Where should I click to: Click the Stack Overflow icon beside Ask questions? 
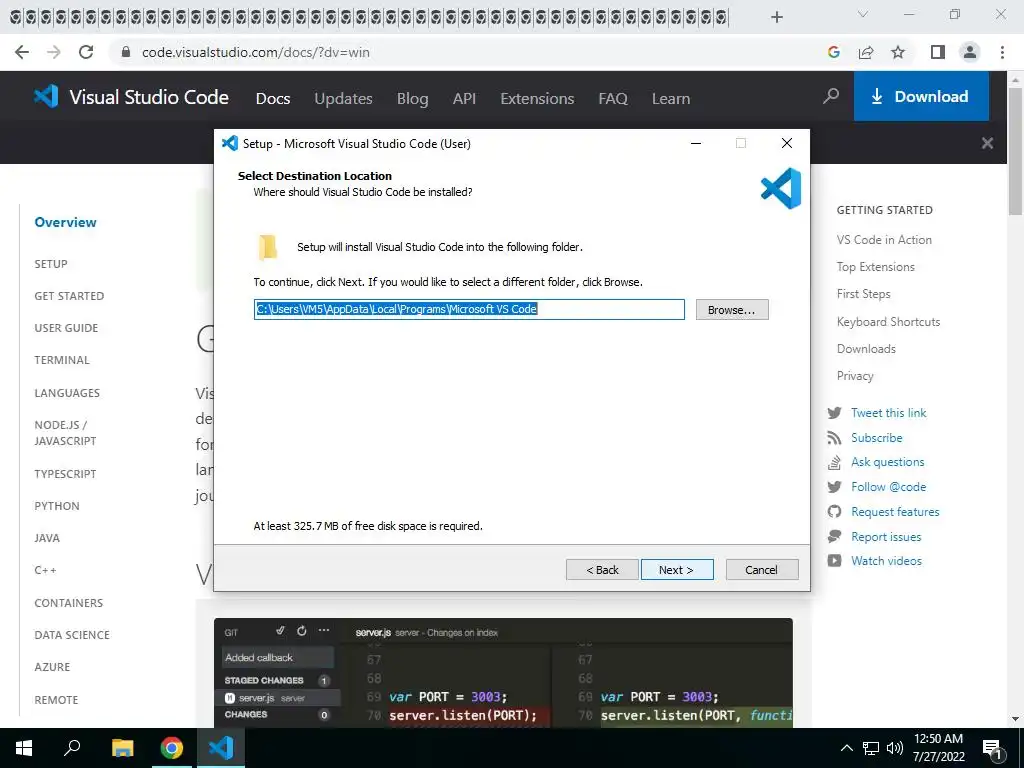pyautogui.click(x=834, y=462)
